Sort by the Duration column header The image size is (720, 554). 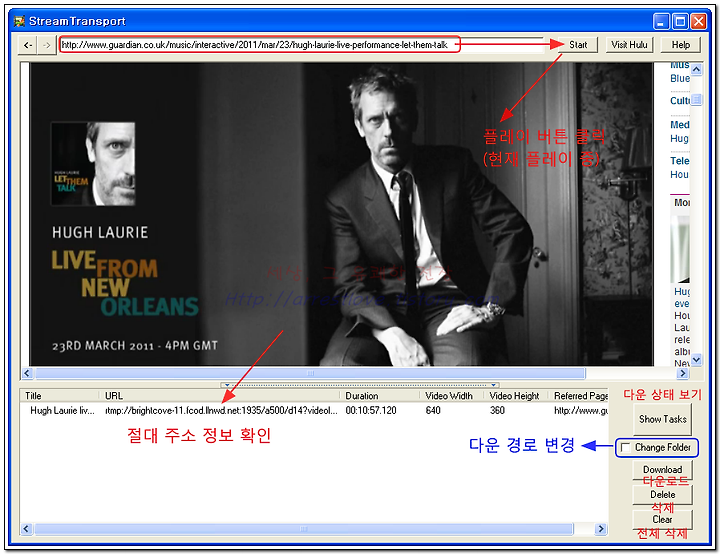[380, 396]
